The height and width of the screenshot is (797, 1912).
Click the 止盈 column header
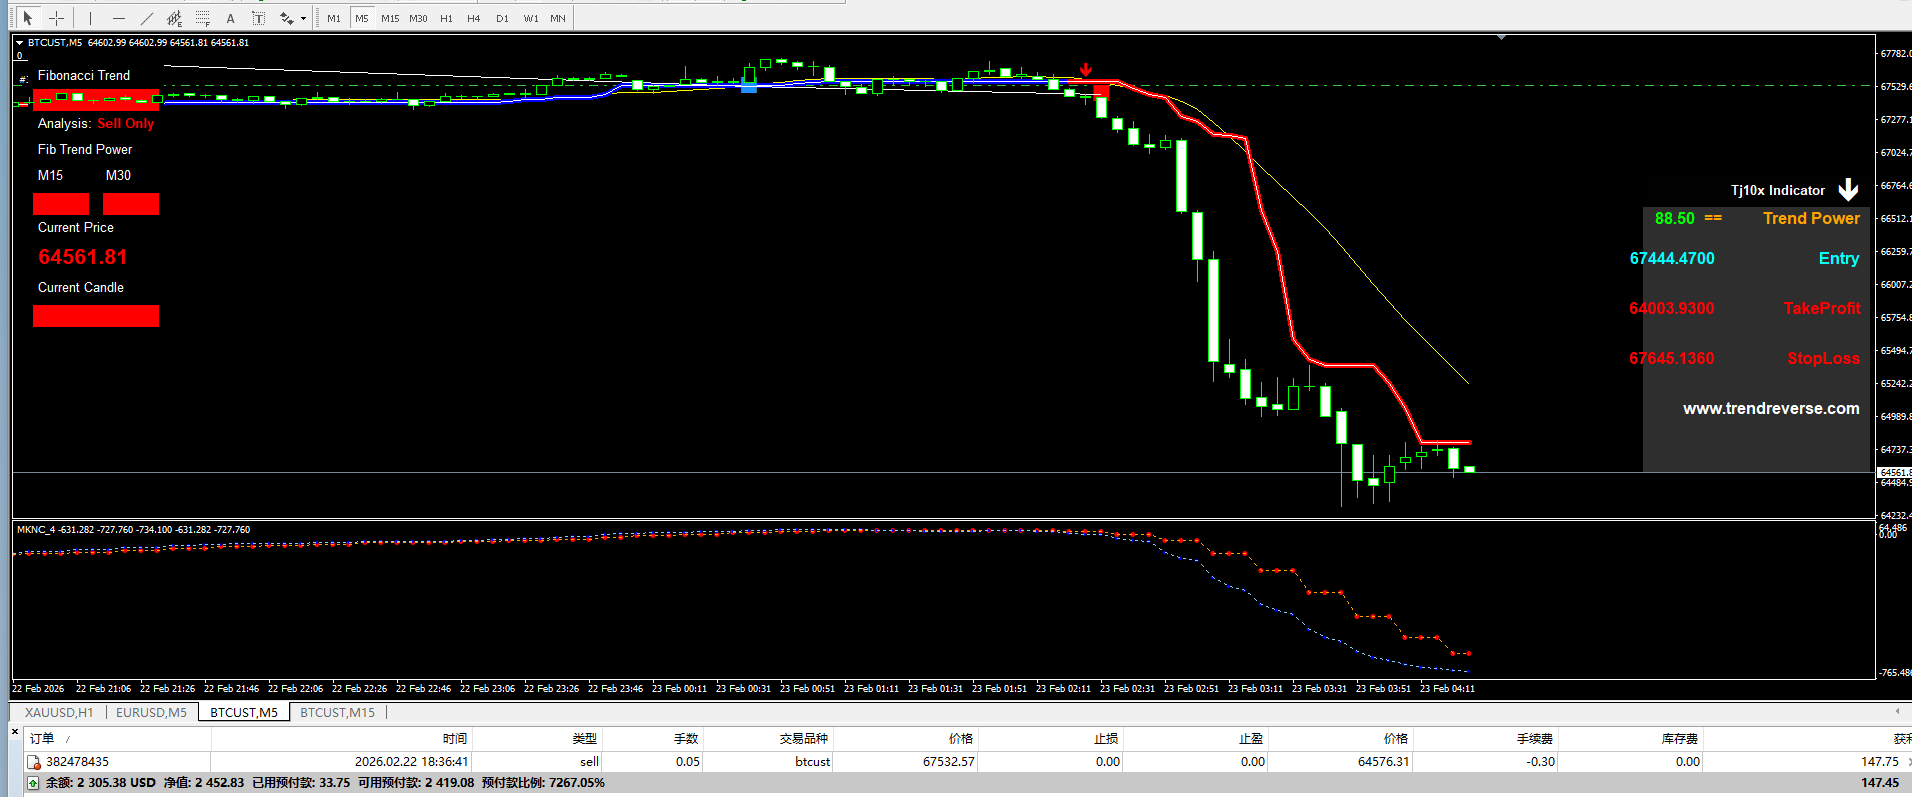tap(1195, 738)
